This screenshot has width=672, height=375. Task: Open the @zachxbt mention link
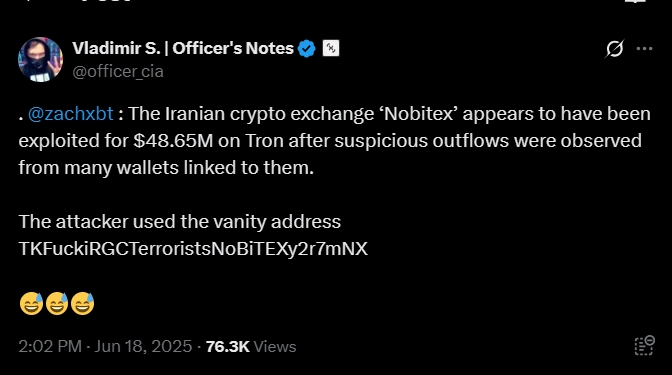[71, 114]
